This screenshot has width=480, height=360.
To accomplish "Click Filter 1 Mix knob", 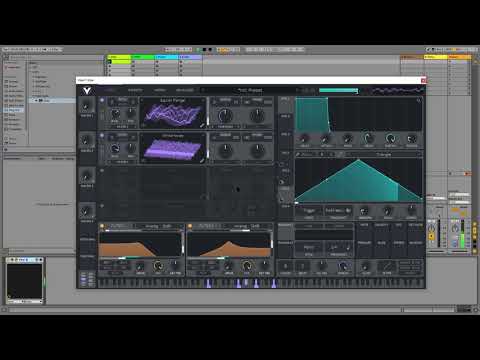I will [x=158, y=266].
